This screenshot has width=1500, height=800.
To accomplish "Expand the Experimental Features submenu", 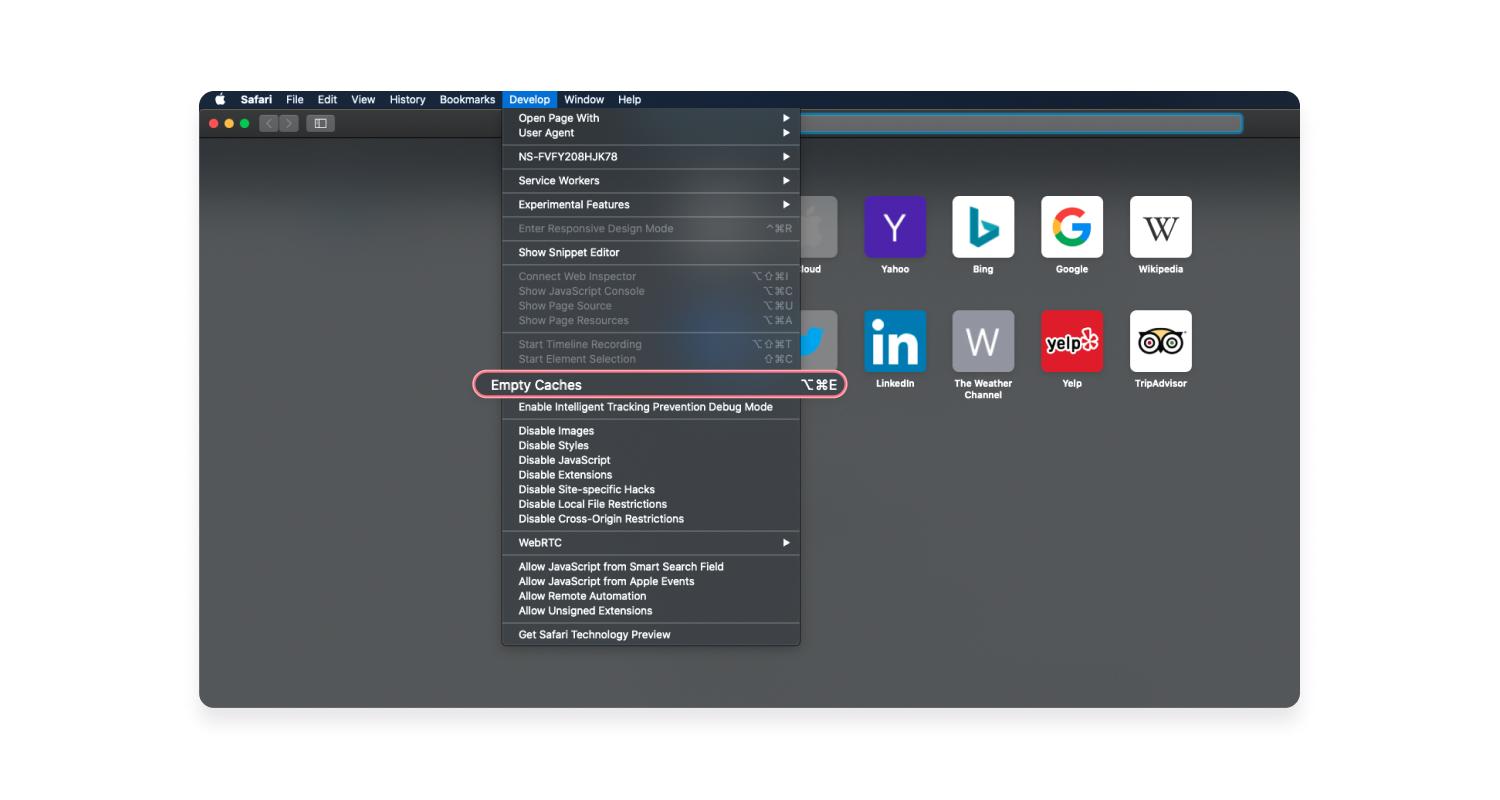I will 651,205.
